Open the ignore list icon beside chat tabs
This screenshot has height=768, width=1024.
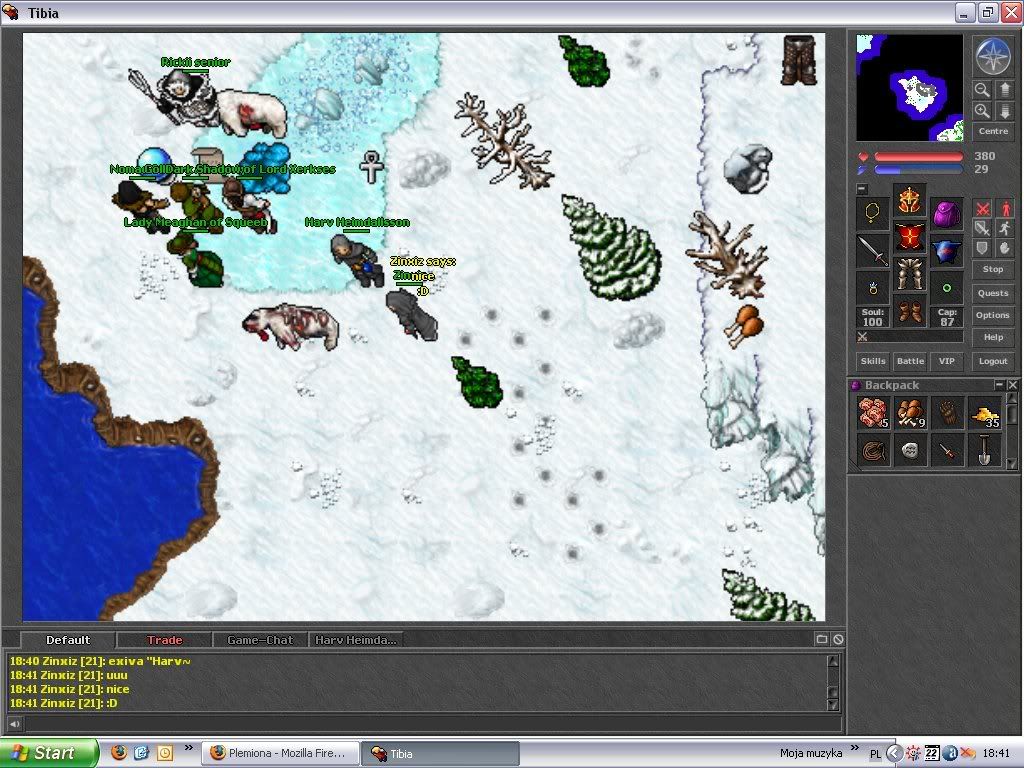click(x=839, y=639)
